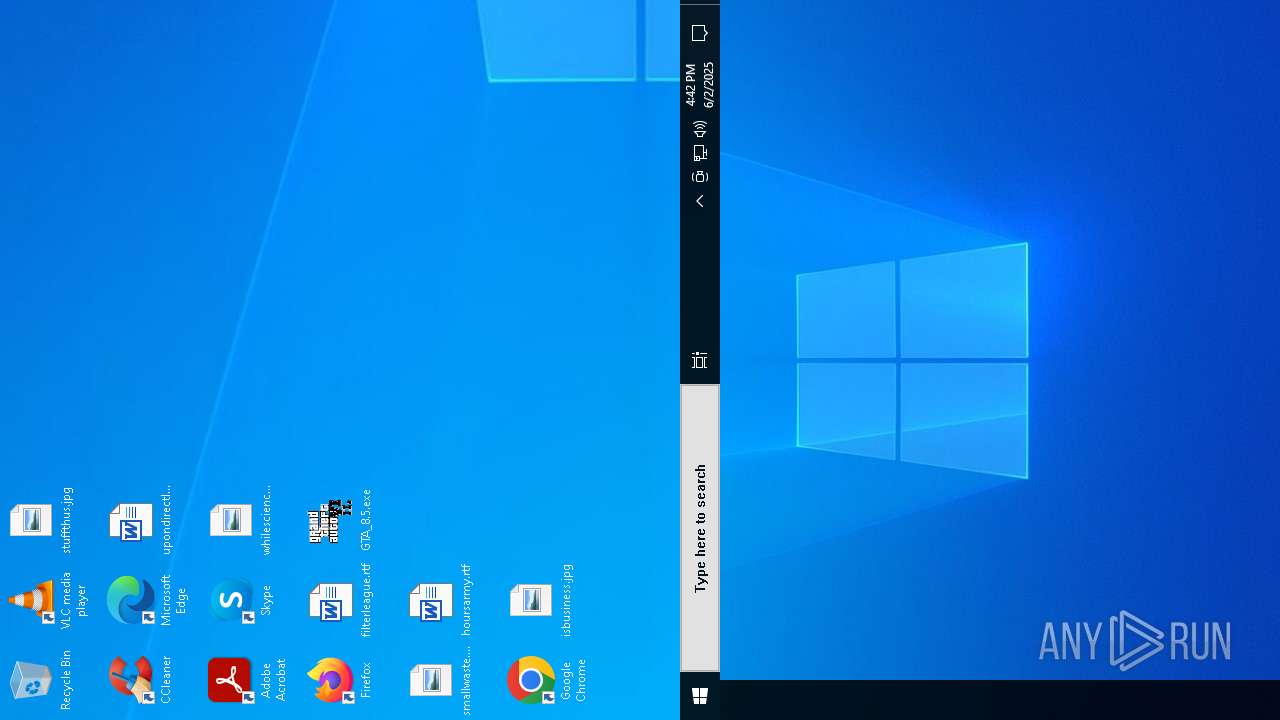Expand the hidden tray icons chevron
The height and width of the screenshot is (720, 1280).
(700, 201)
